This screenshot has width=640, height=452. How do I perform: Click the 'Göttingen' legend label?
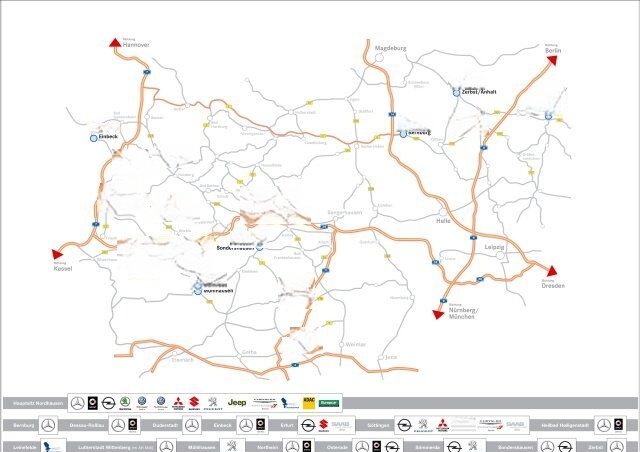click(378, 425)
